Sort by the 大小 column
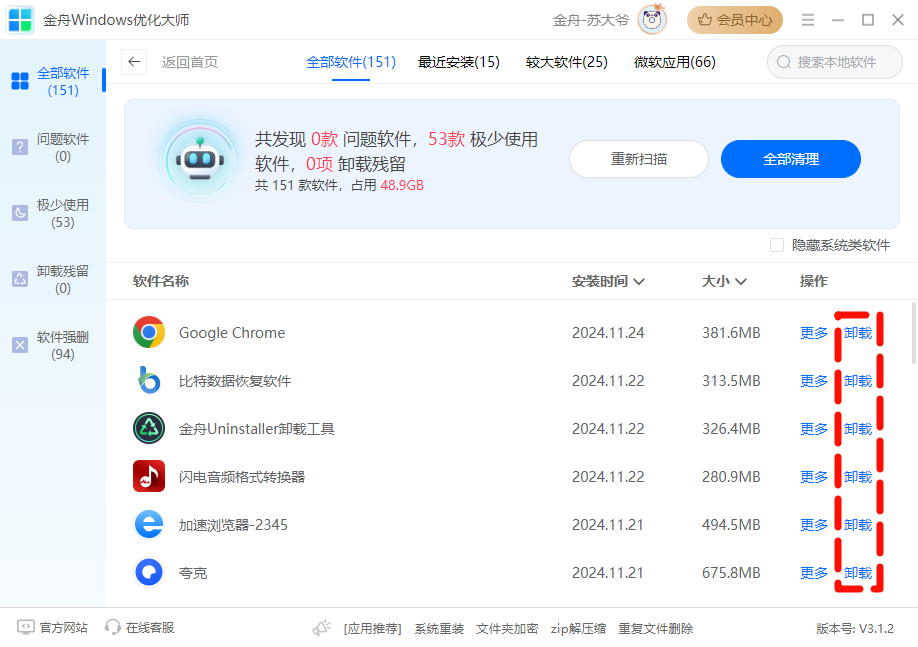Viewport: 918px width, 647px height. click(x=724, y=282)
